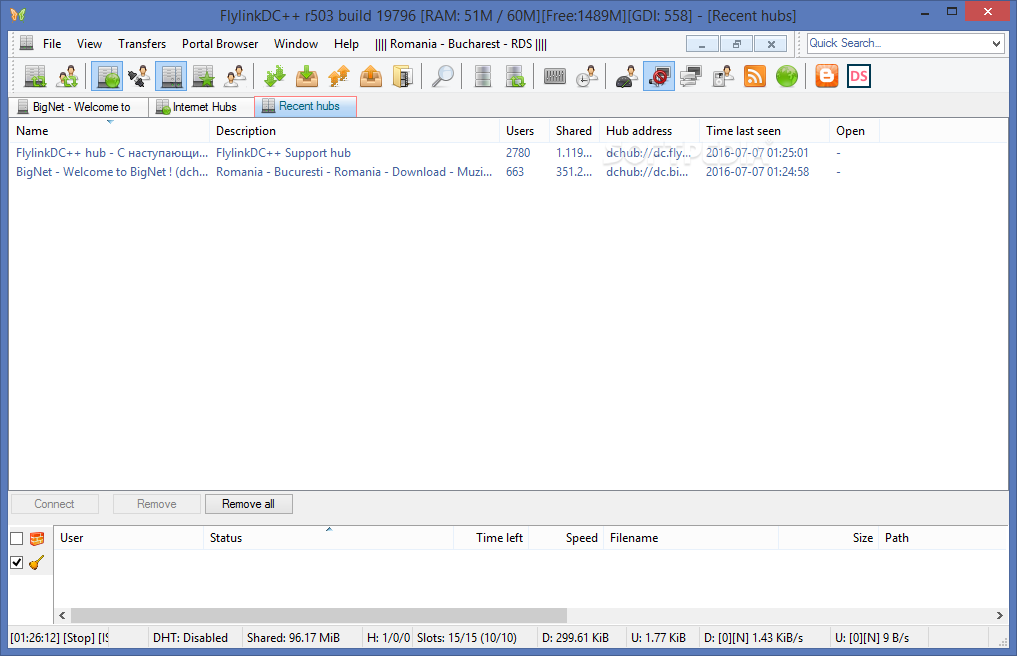Open Search with the magnifying glass icon
This screenshot has width=1017, height=656.
coord(443,77)
